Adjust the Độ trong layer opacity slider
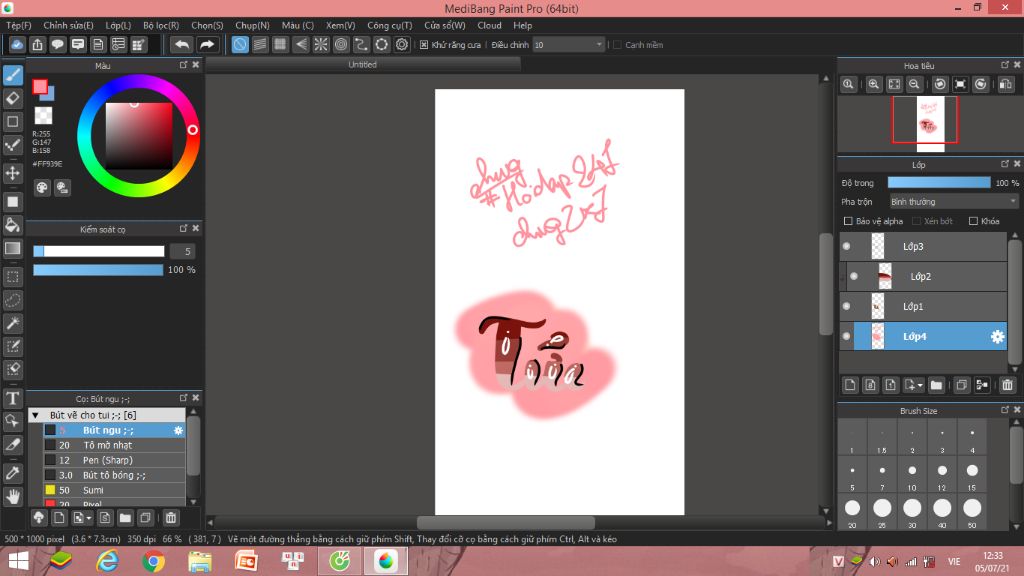 pyautogui.click(x=938, y=183)
